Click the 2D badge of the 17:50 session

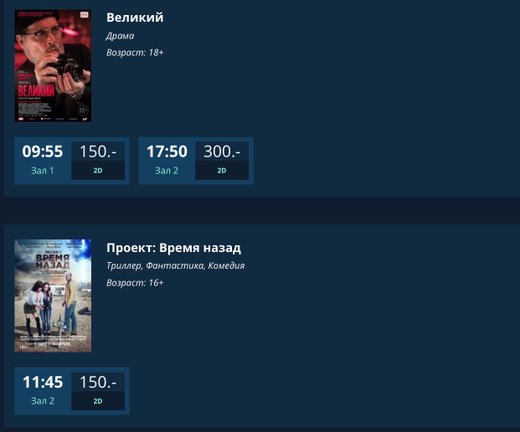[x=222, y=171]
